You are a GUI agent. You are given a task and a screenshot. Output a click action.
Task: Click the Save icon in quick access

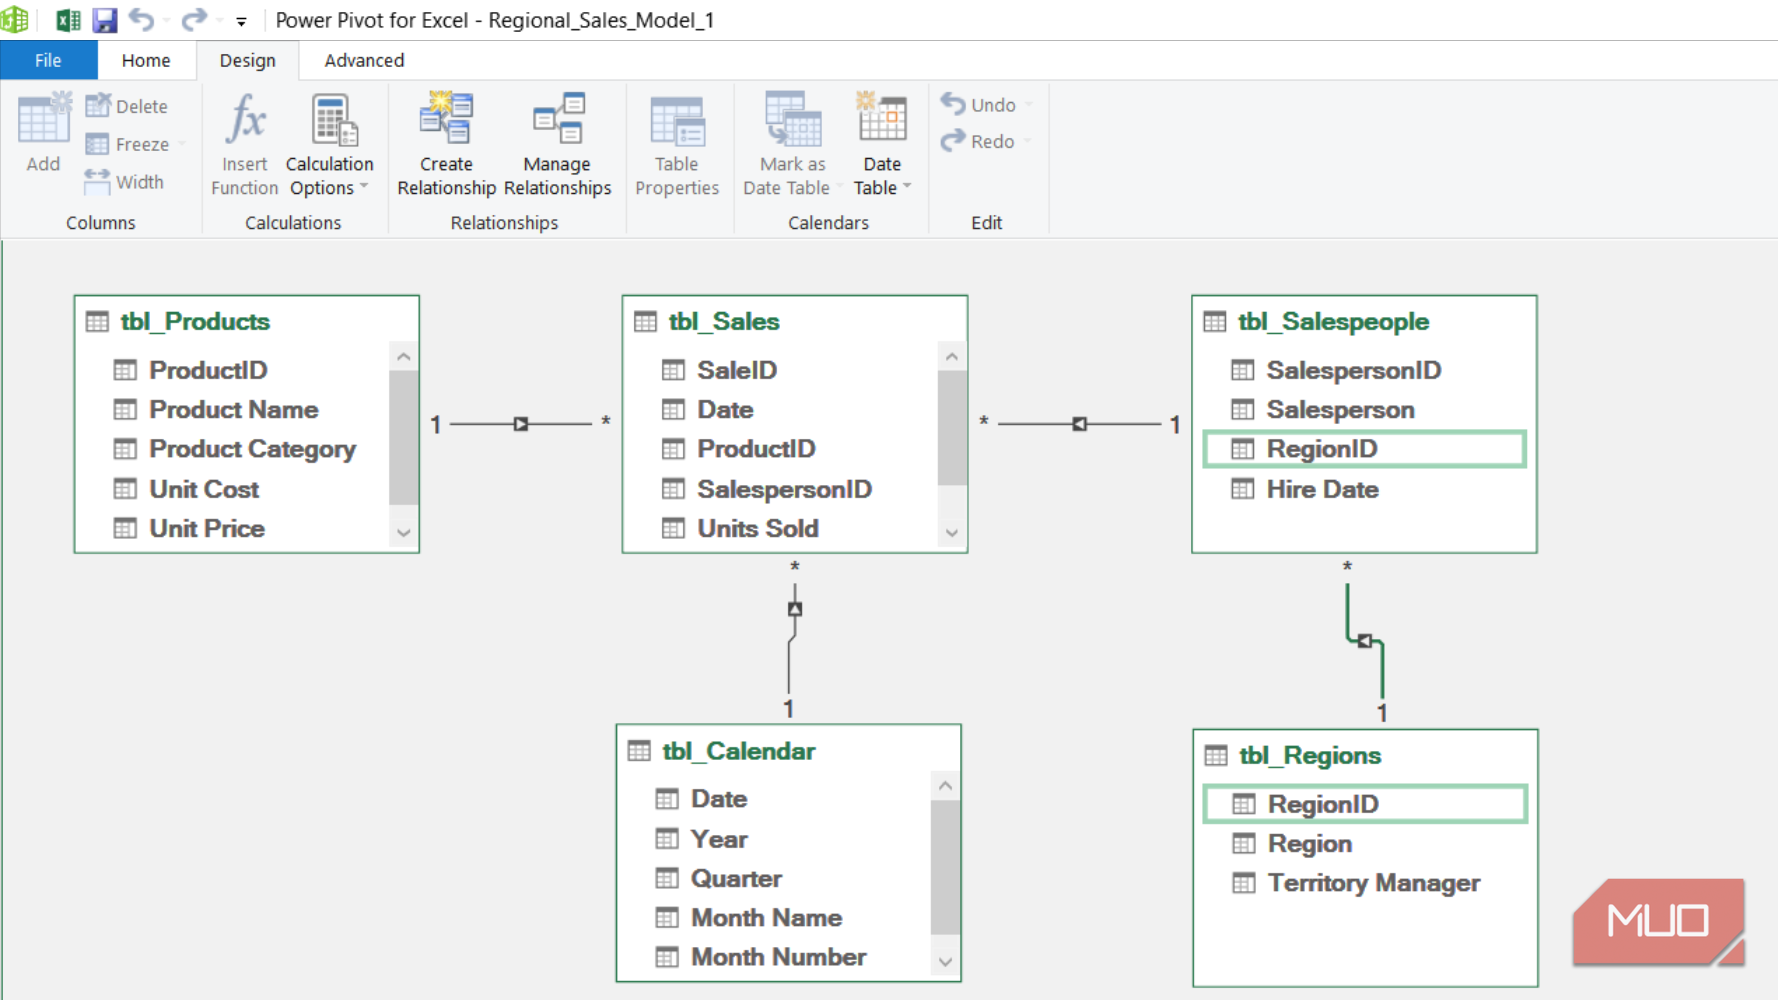point(105,20)
